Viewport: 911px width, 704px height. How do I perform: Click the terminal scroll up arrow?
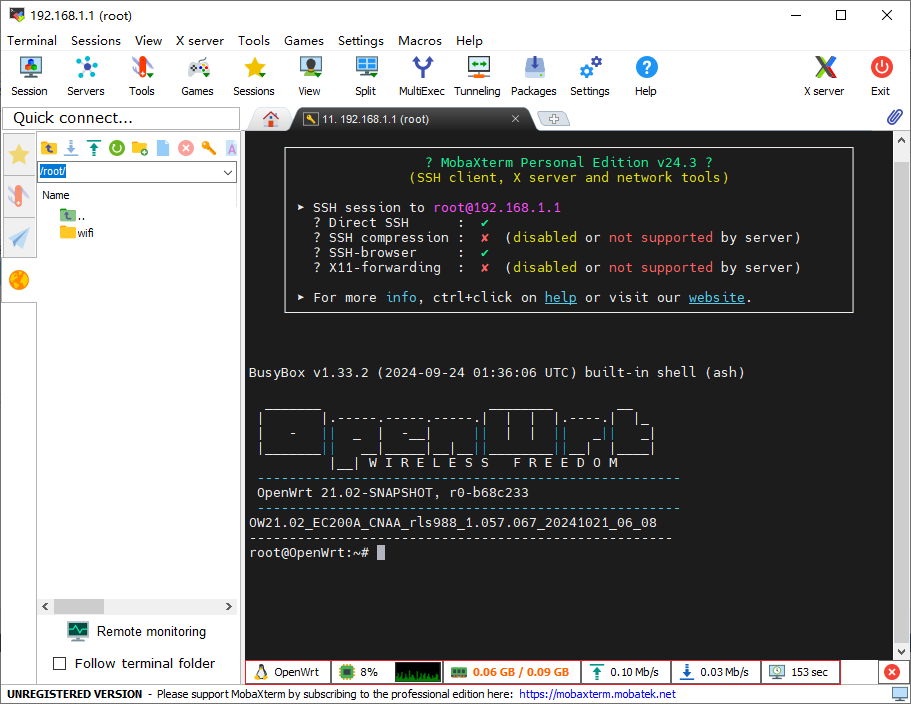coord(901,140)
